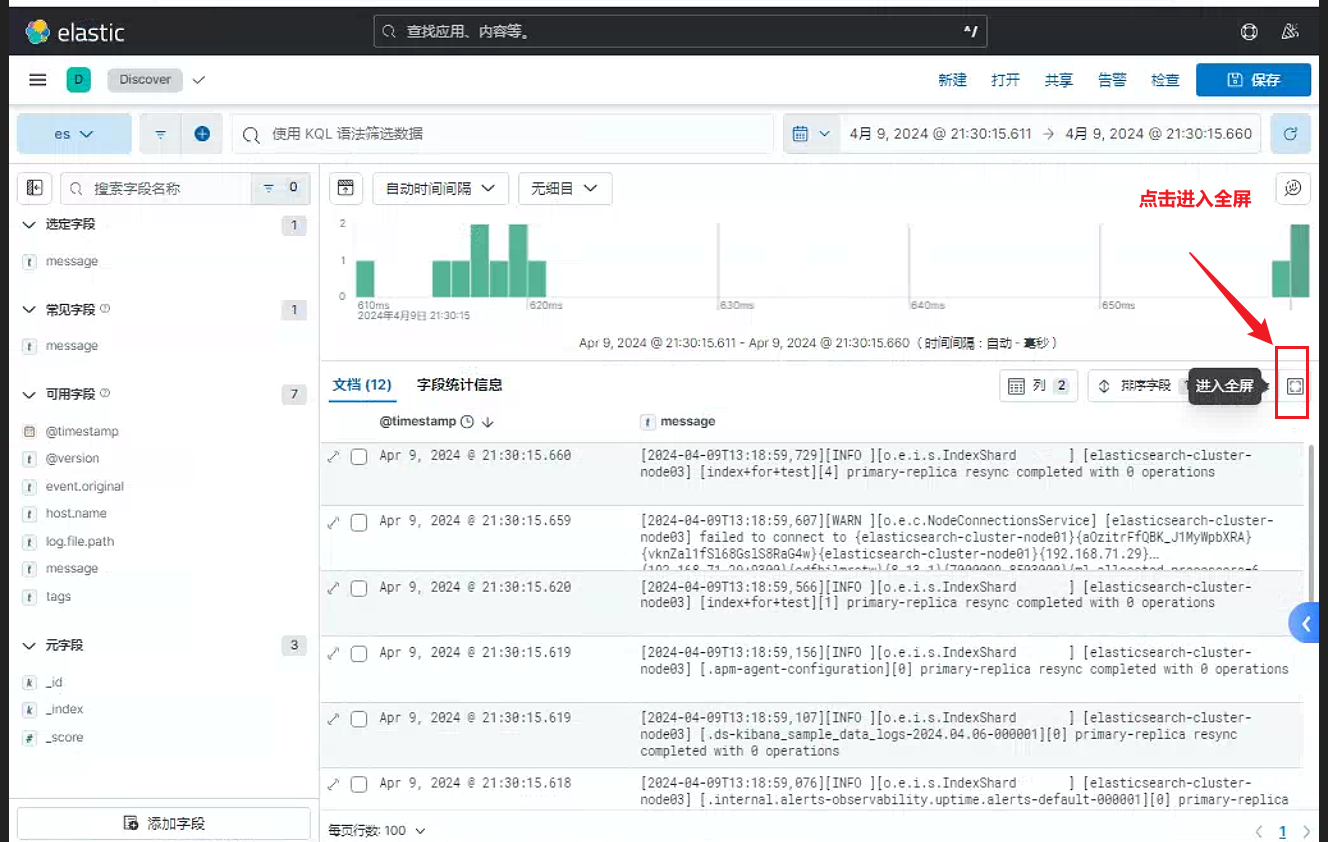
Task: Open the 检查 inspect link
Action: click(1165, 80)
